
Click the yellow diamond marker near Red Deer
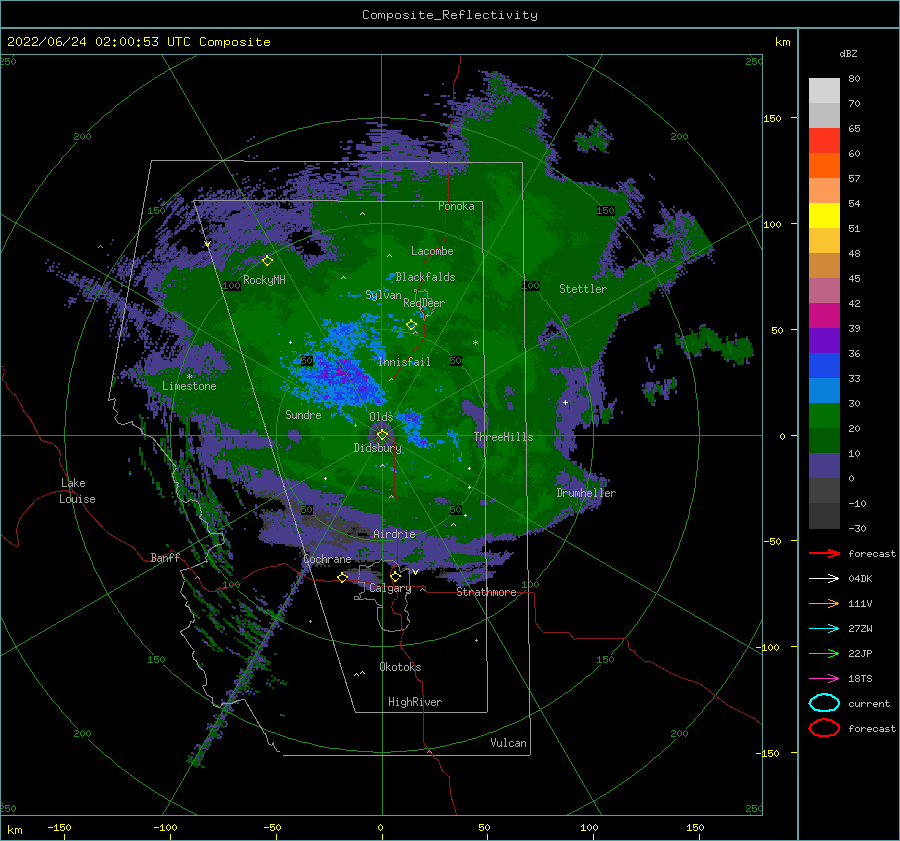pos(411,325)
